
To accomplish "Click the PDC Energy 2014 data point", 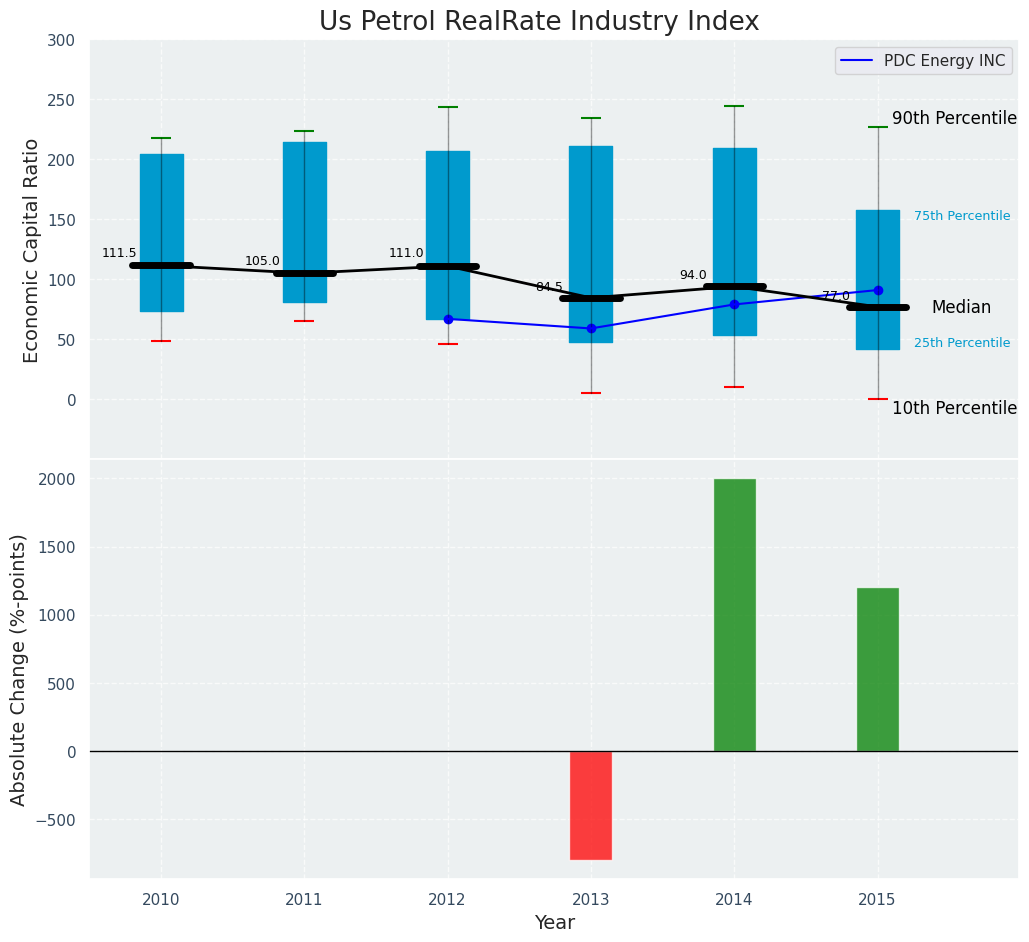I will tap(734, 304).
